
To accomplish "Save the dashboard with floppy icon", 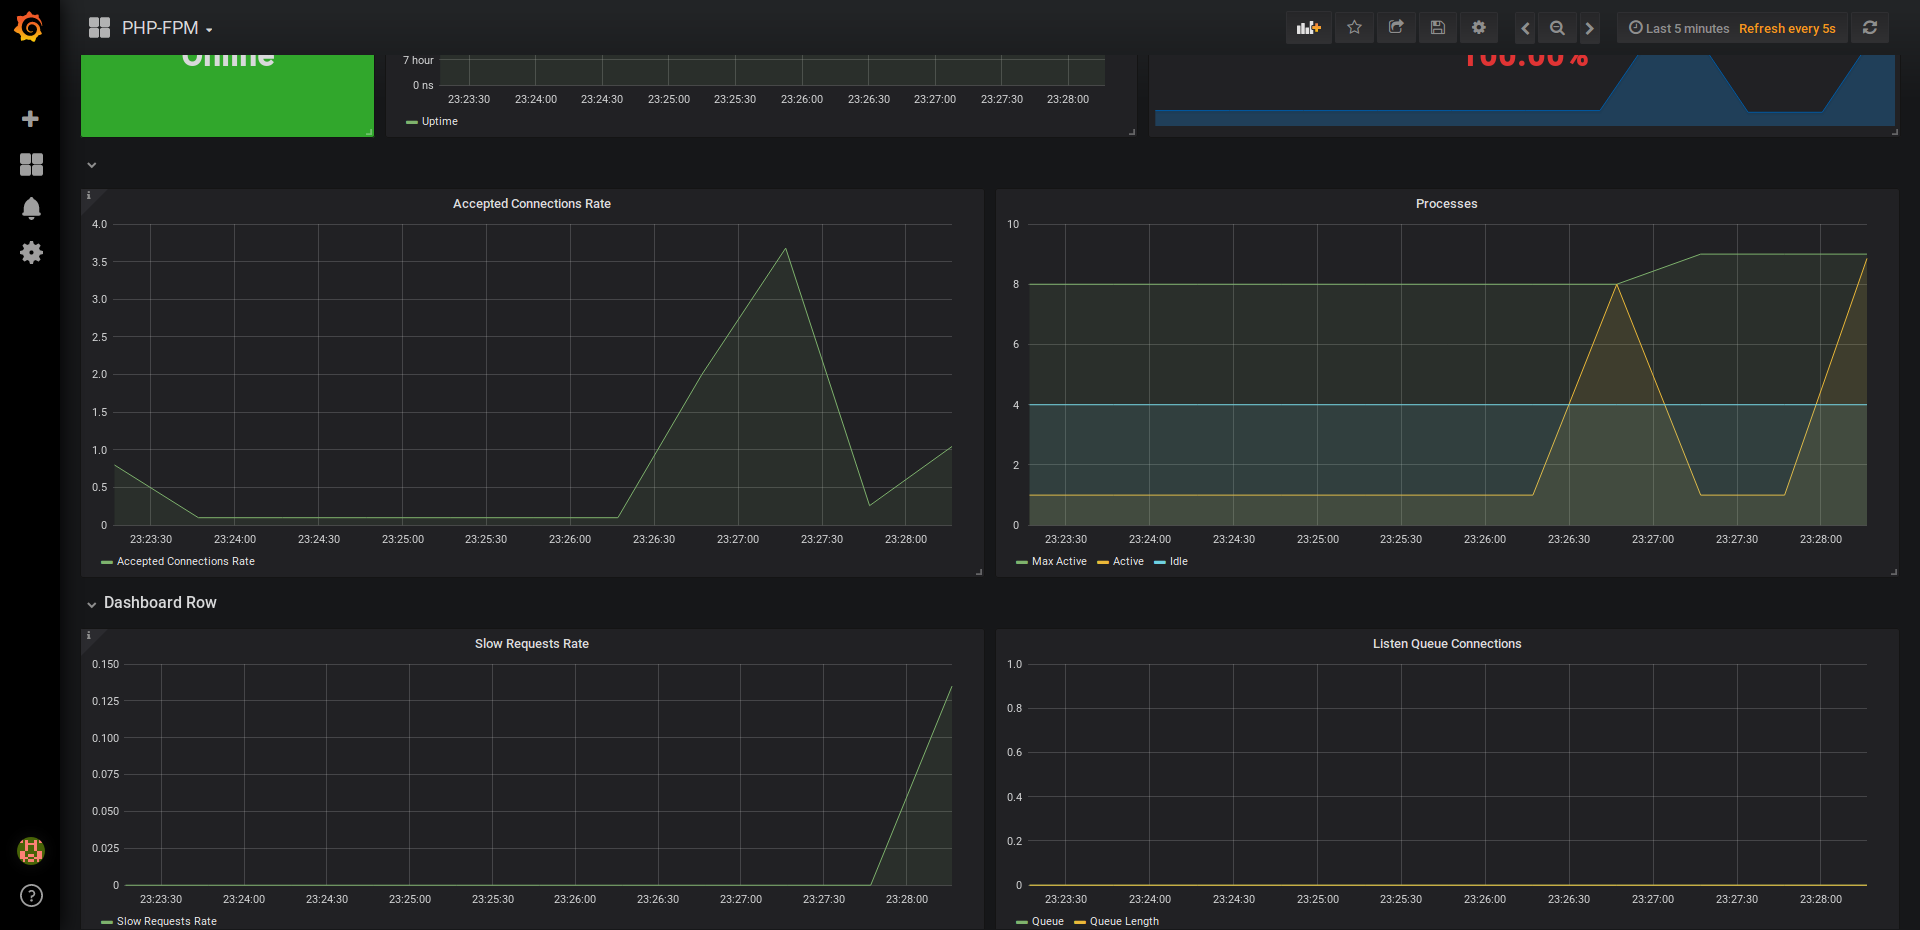I will pyautogui.click(x=1438, y=28).
